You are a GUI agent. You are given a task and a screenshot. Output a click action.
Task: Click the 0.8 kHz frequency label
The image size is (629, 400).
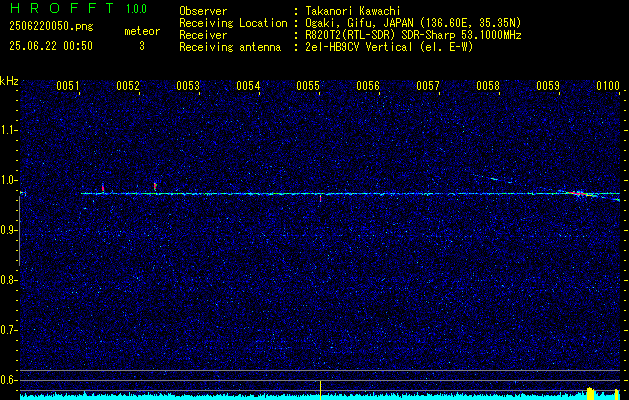coord(8,280)
